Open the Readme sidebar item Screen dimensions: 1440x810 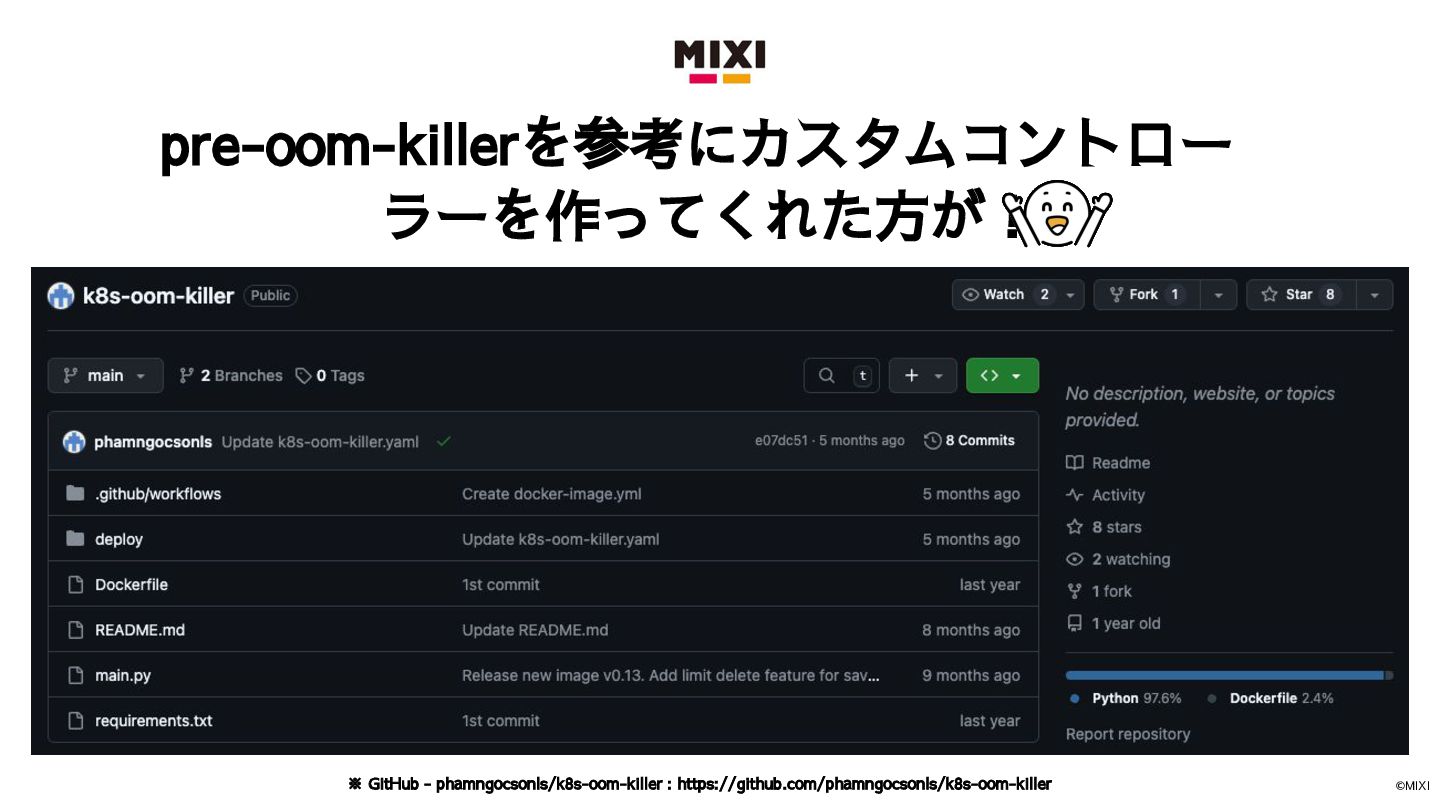point(1108,462)
